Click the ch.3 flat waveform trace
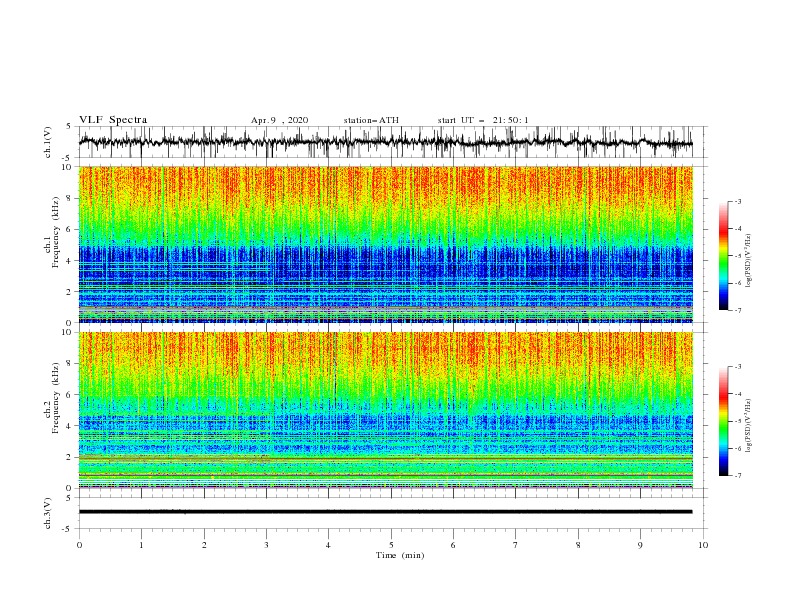This screenshot has width=792, height=612. (385, 512)
